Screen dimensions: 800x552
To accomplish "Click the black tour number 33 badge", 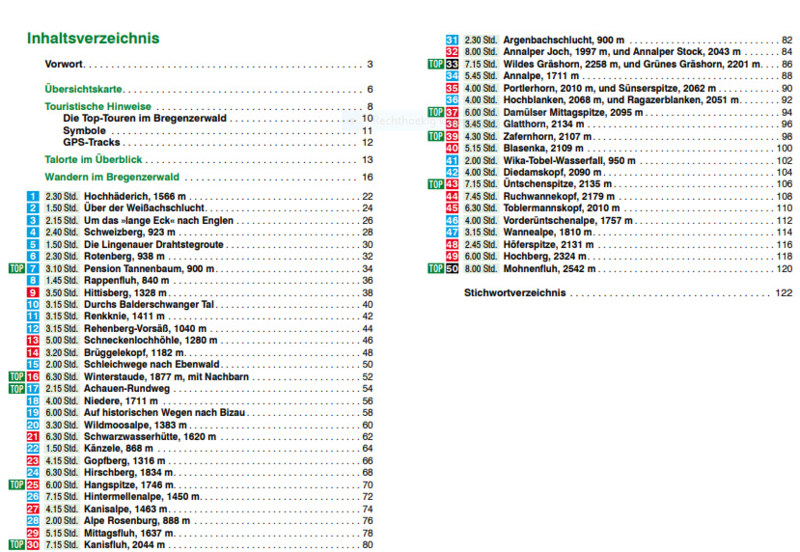I will pyautogui.click(x=452, y=64).
